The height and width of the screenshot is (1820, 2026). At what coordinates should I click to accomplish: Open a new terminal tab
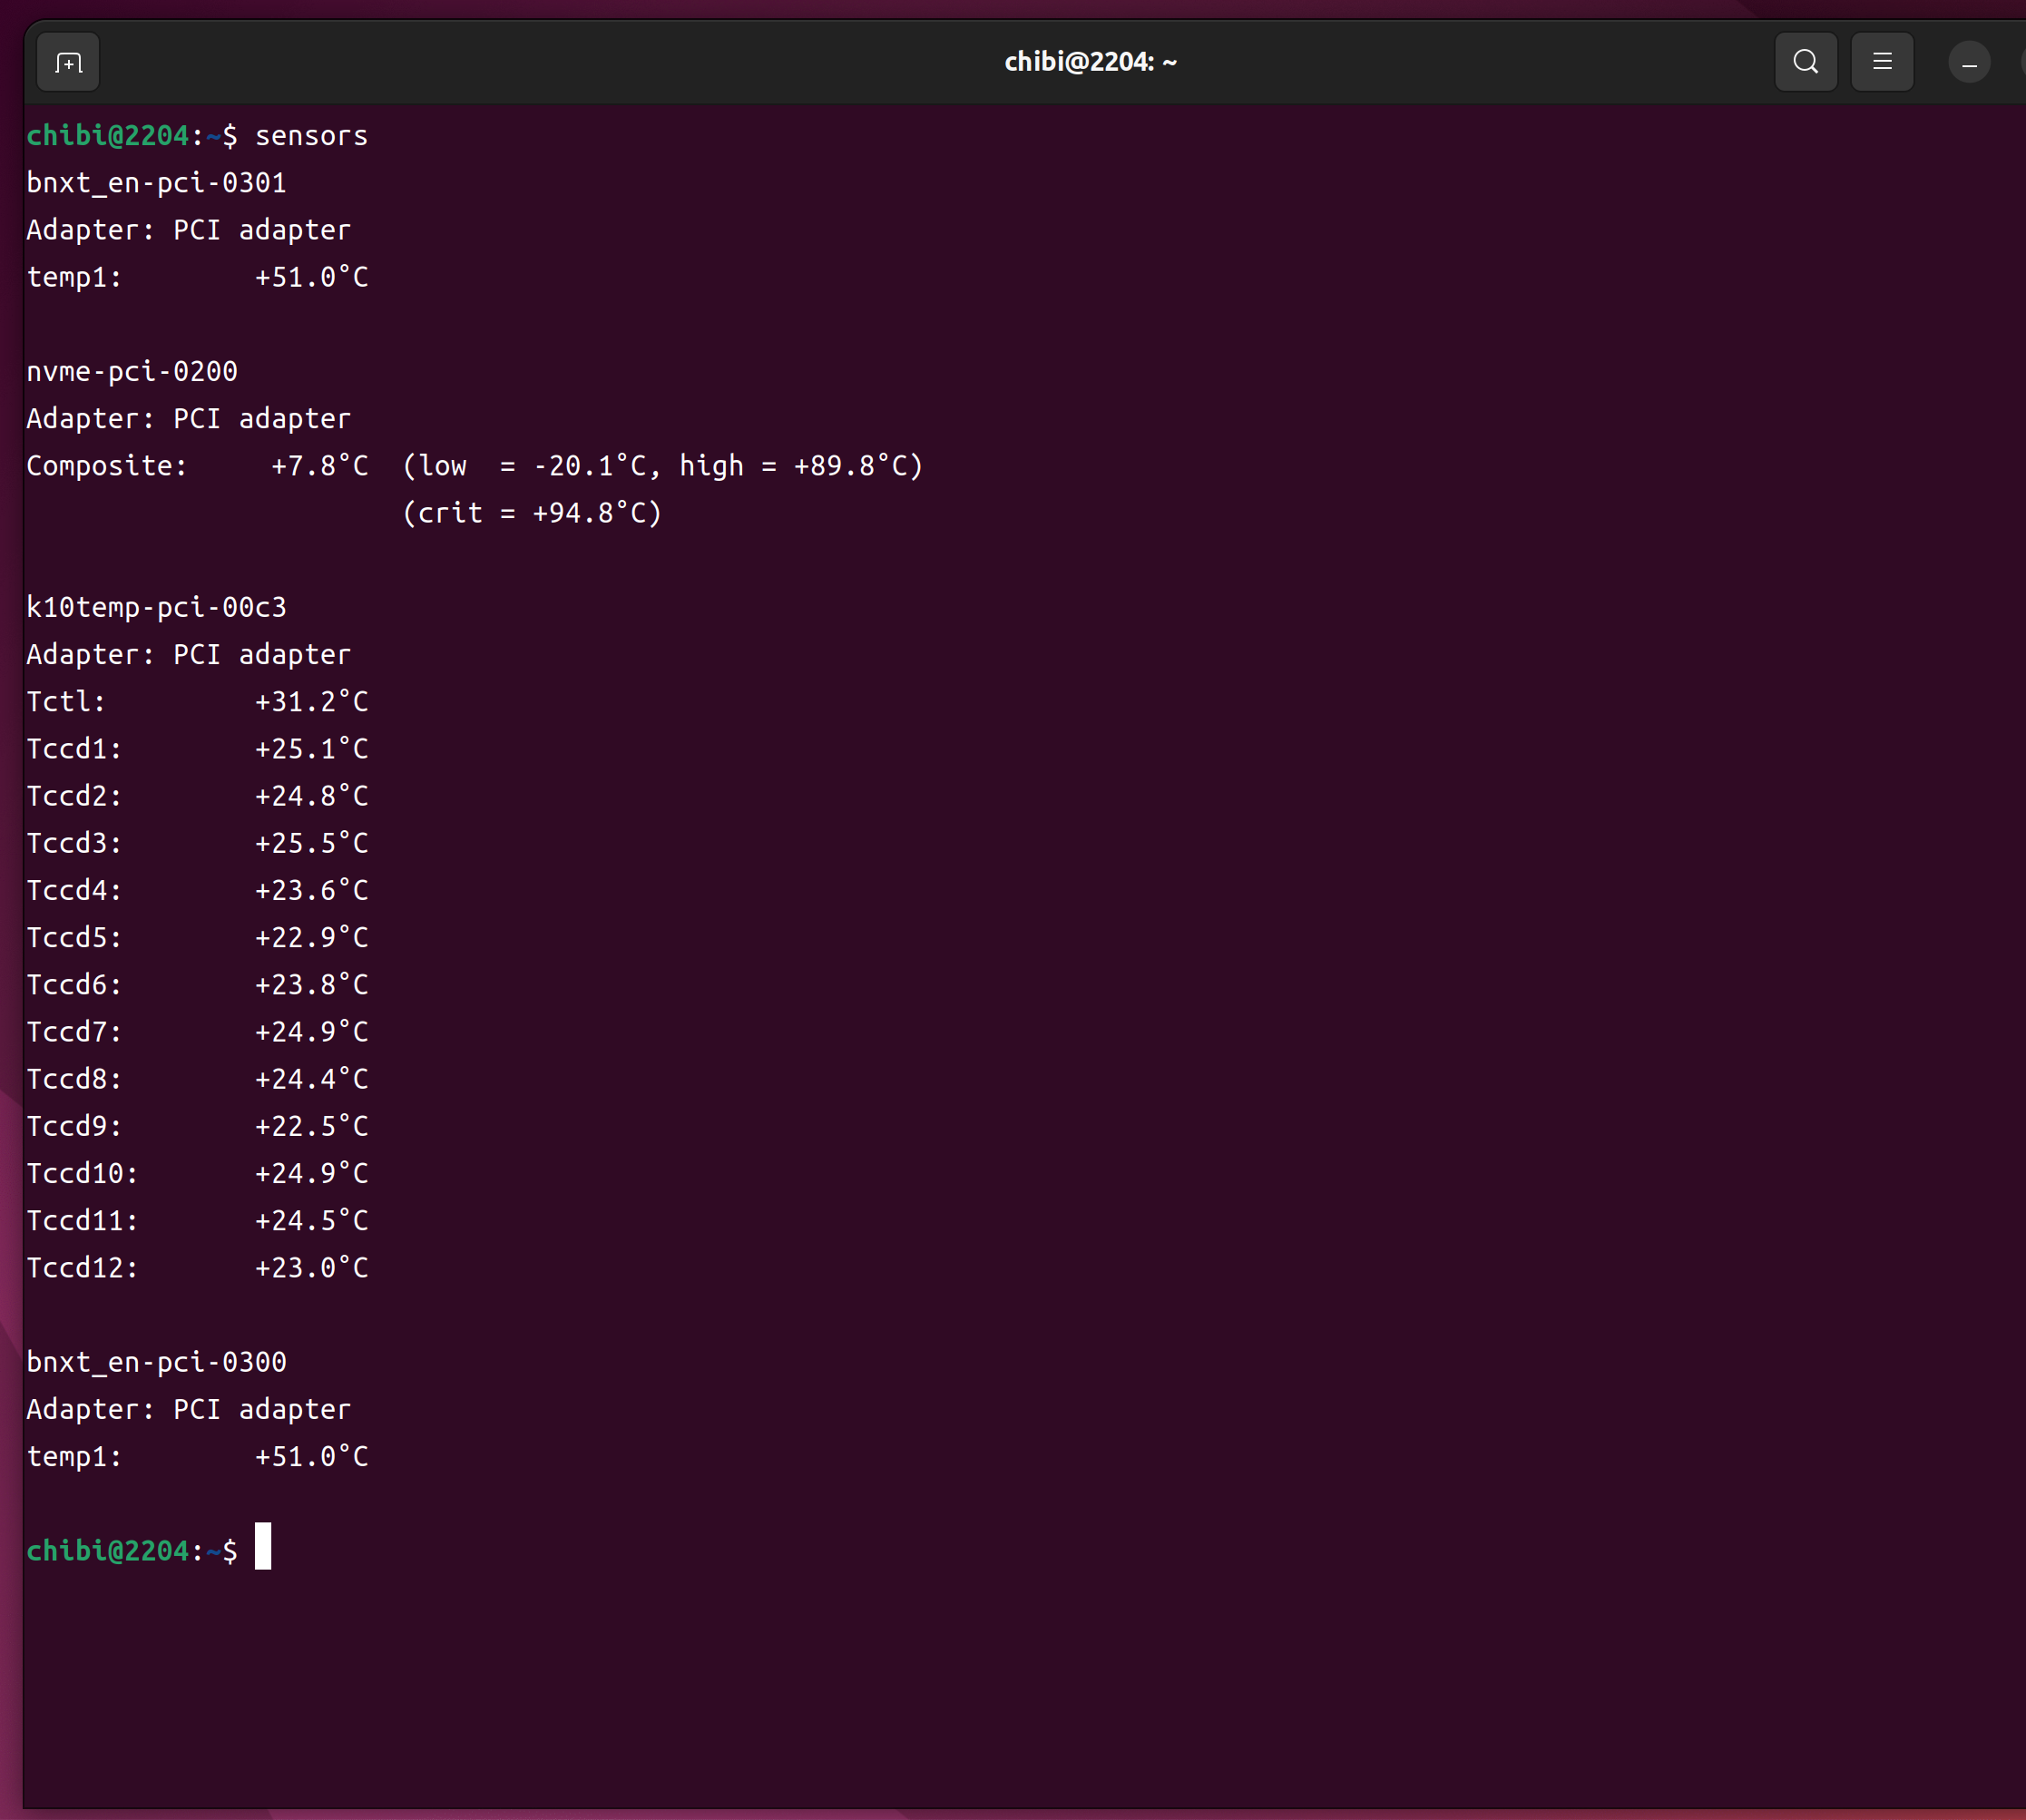click(x=68, y=63)
